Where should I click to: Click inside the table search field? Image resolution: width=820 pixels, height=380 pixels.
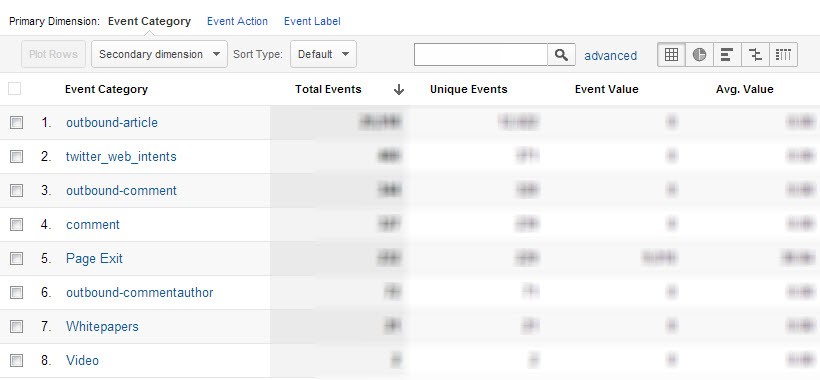pyautogui.click(x=481, y=54)
